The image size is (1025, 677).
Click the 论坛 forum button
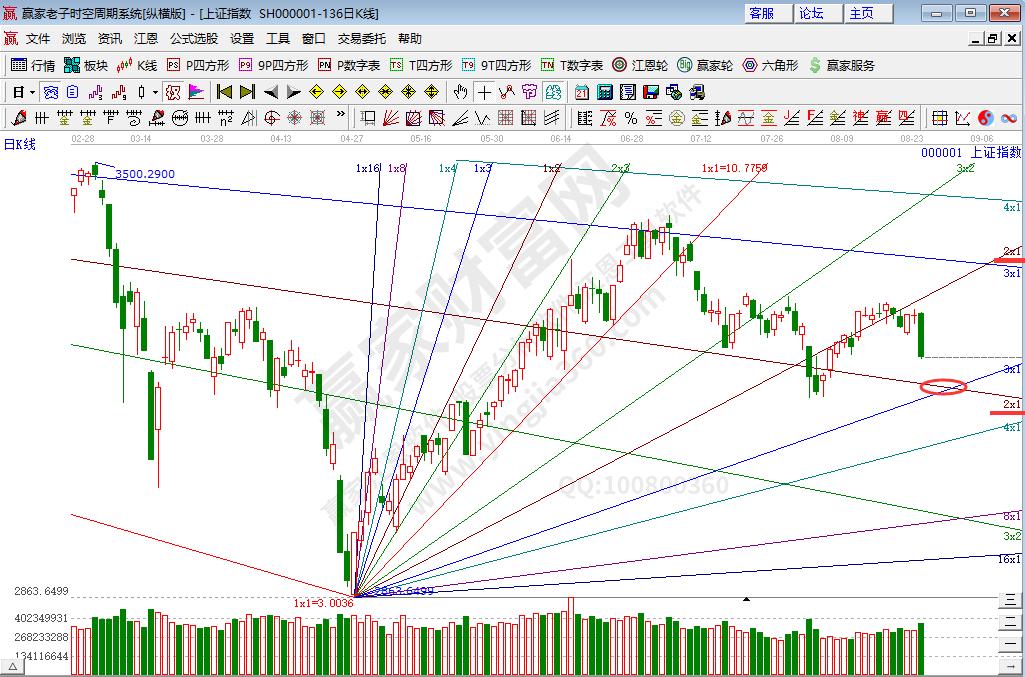[x=811, y=13]
